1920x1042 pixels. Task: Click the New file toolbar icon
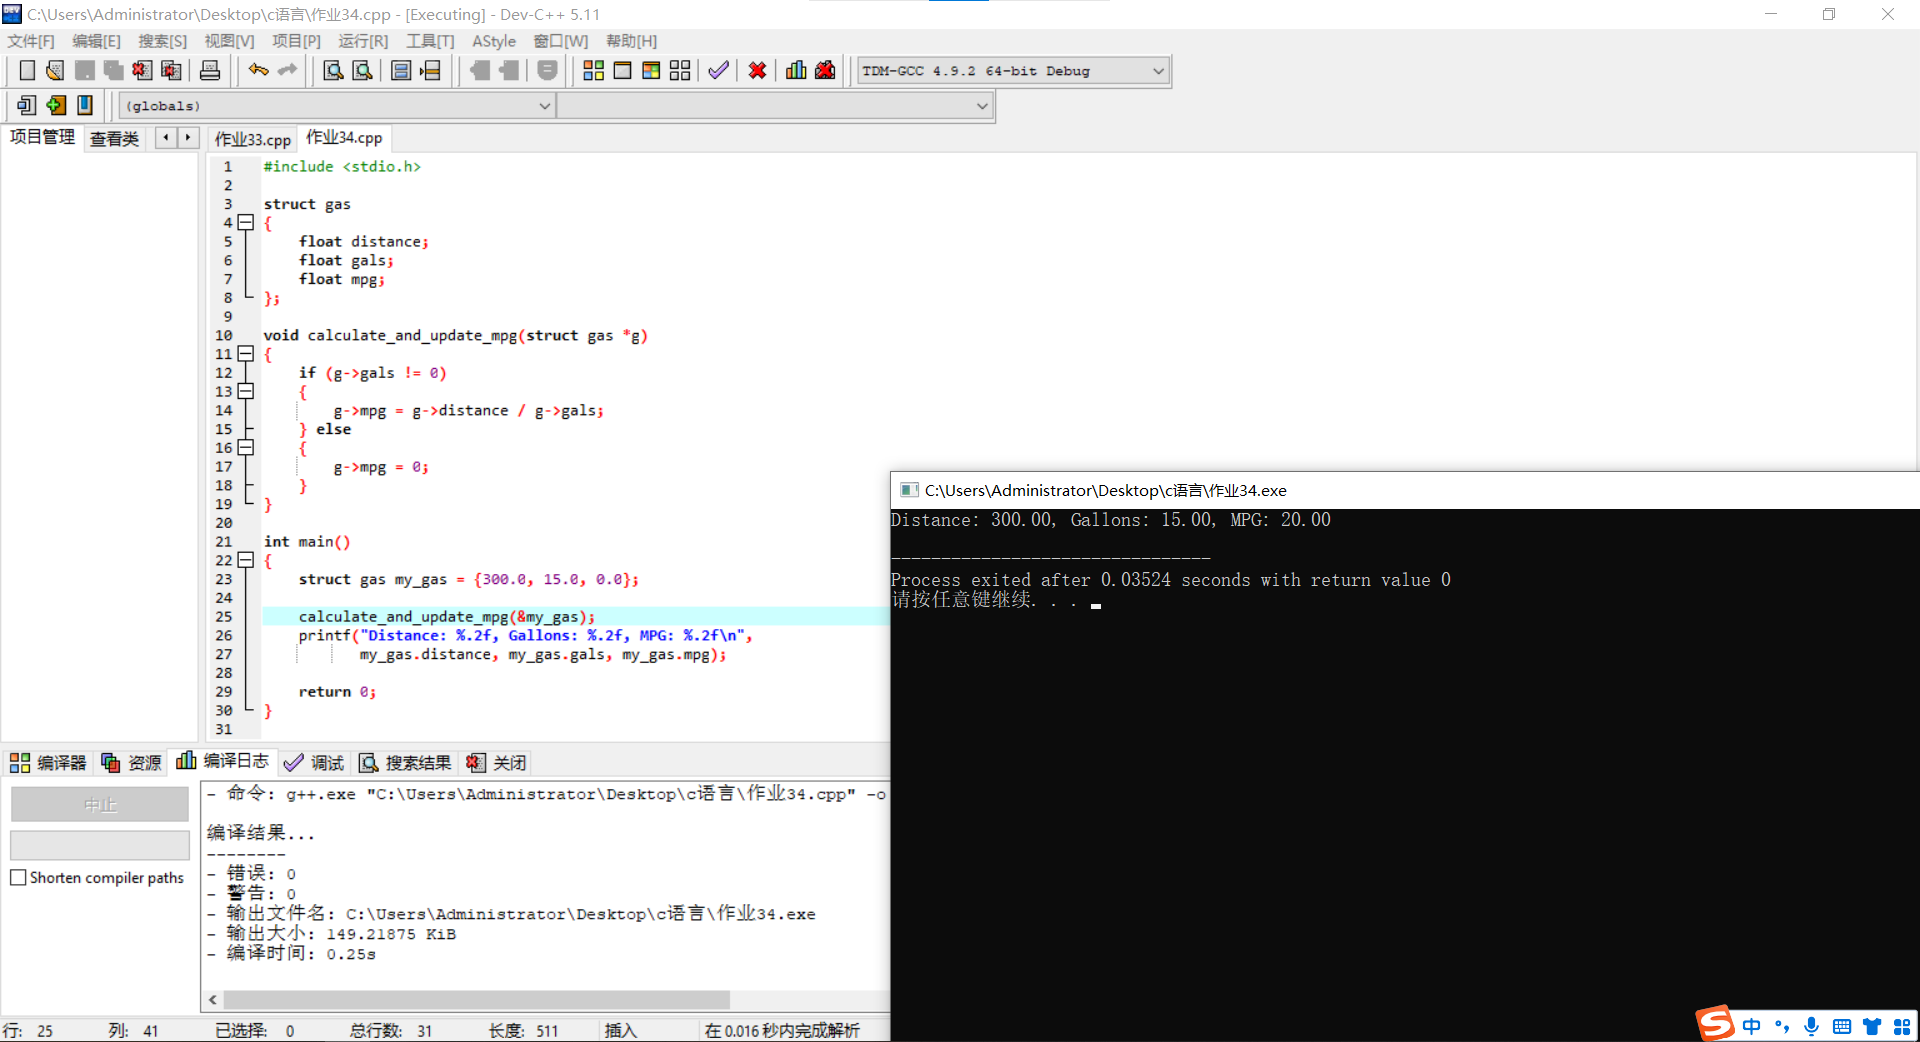(x=27, y=70)
